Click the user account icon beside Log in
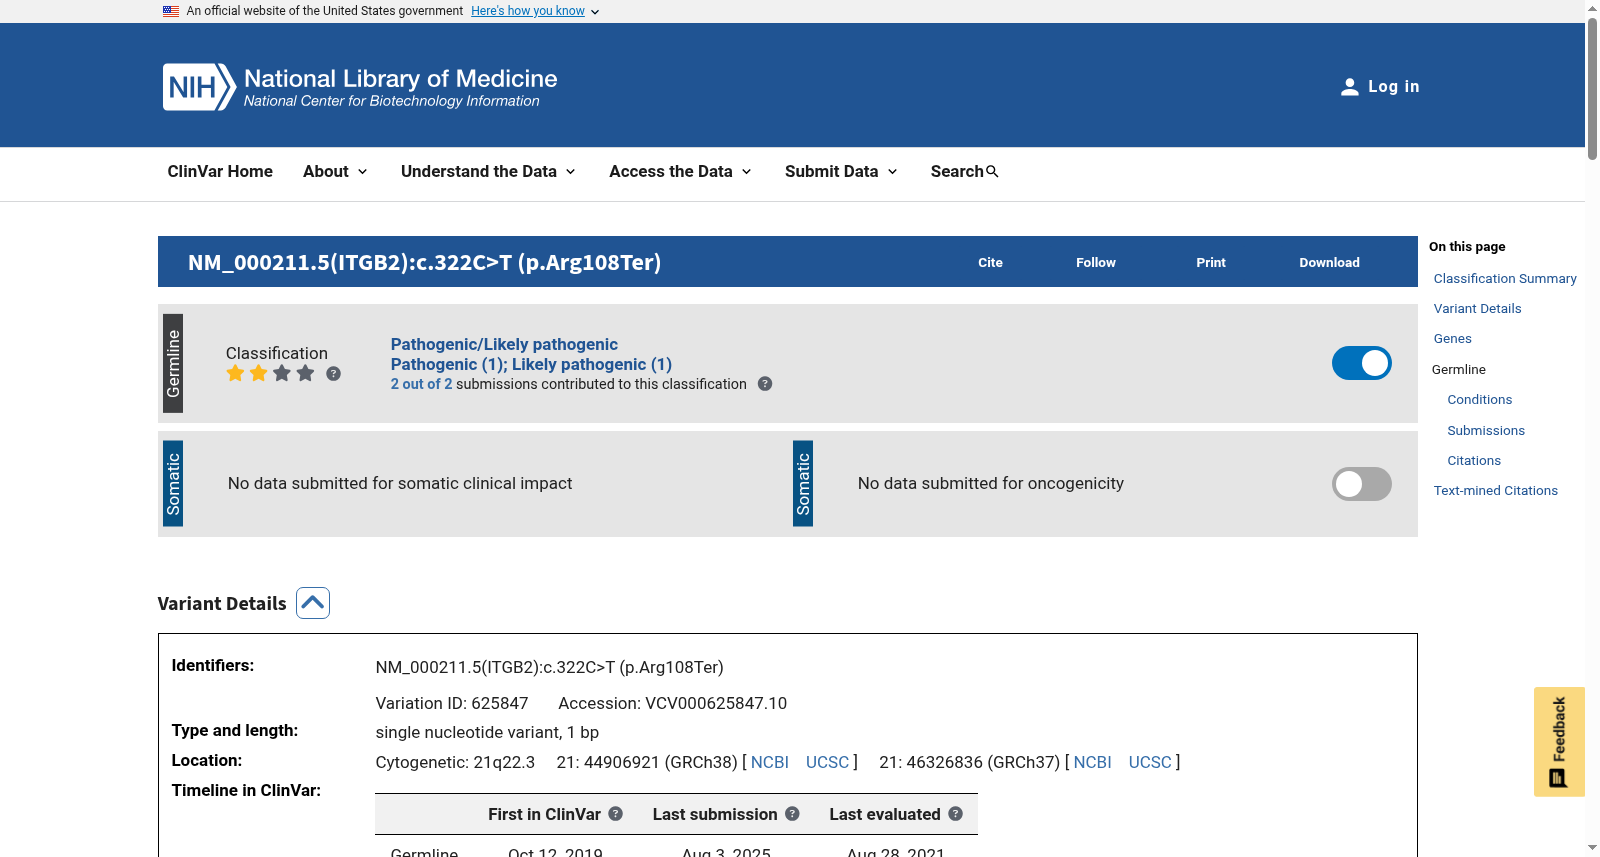The image size is (1600, 857). (x=1349, y=87)
